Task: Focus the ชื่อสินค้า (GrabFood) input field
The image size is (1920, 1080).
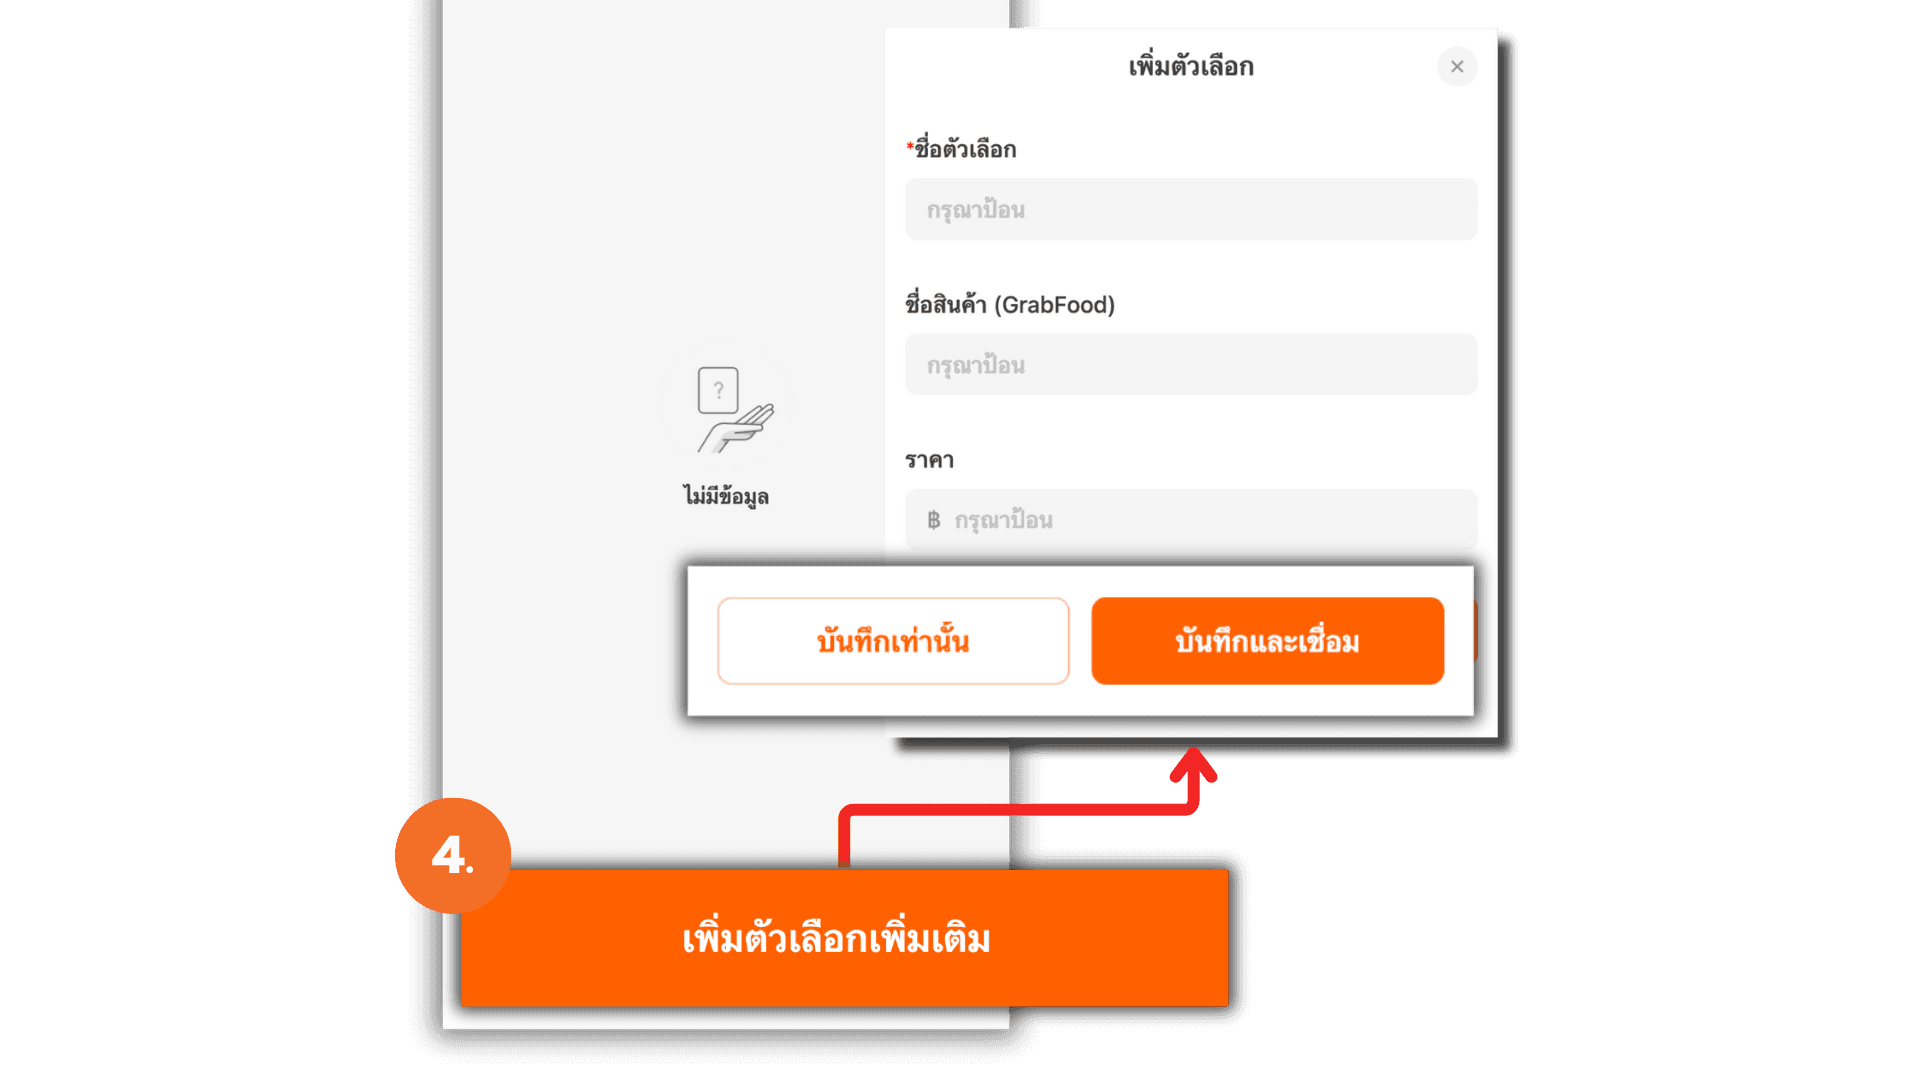Action: click(1191, 364)
